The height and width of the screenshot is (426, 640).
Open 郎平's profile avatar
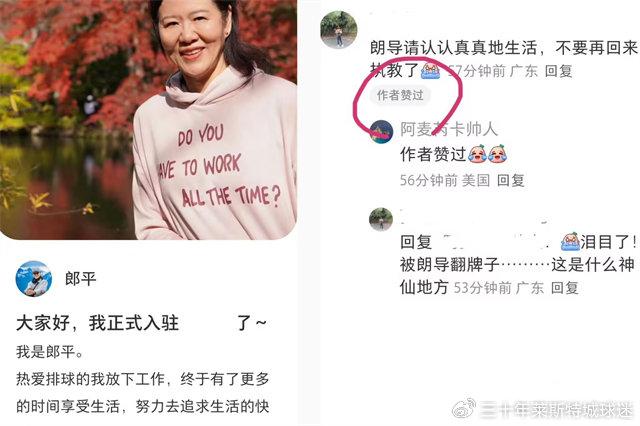pyautogui.click(x=33, y=279)
